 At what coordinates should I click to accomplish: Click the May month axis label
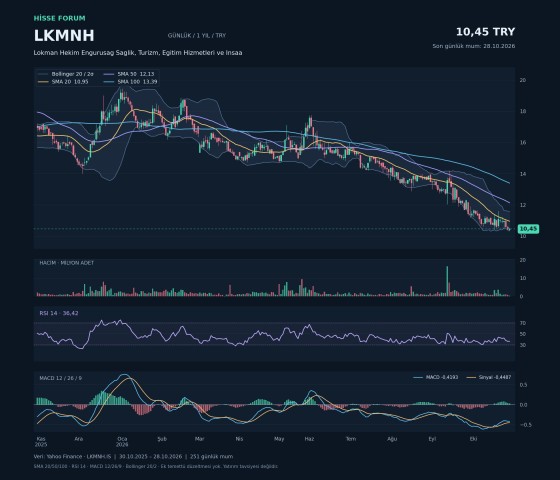[x=279, y=439]
